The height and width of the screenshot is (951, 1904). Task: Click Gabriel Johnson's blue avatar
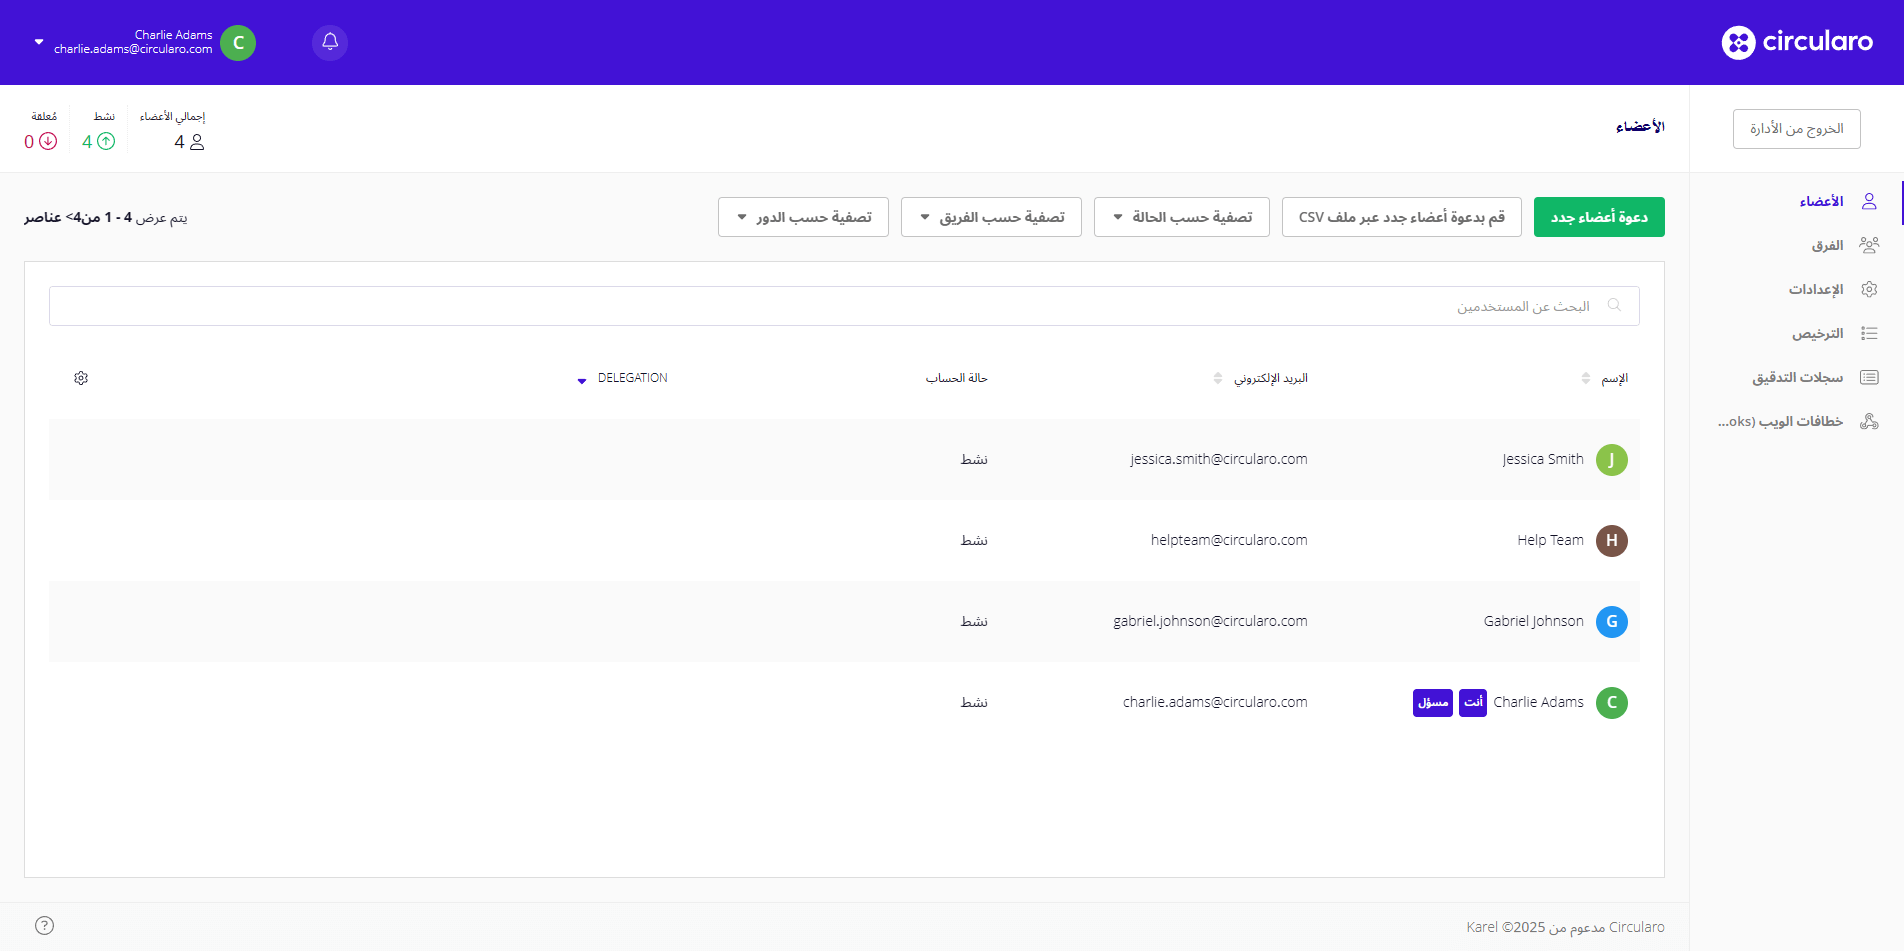(x=1611, y=622)
